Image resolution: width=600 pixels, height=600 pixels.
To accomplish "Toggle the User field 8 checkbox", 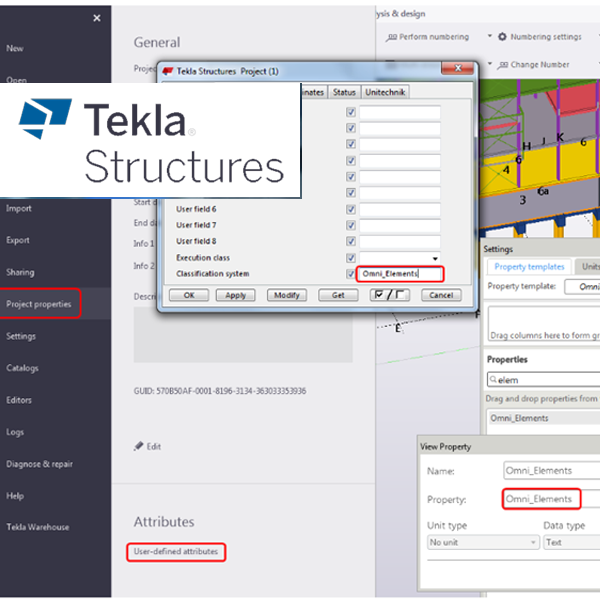I will [x=351, y=241].
